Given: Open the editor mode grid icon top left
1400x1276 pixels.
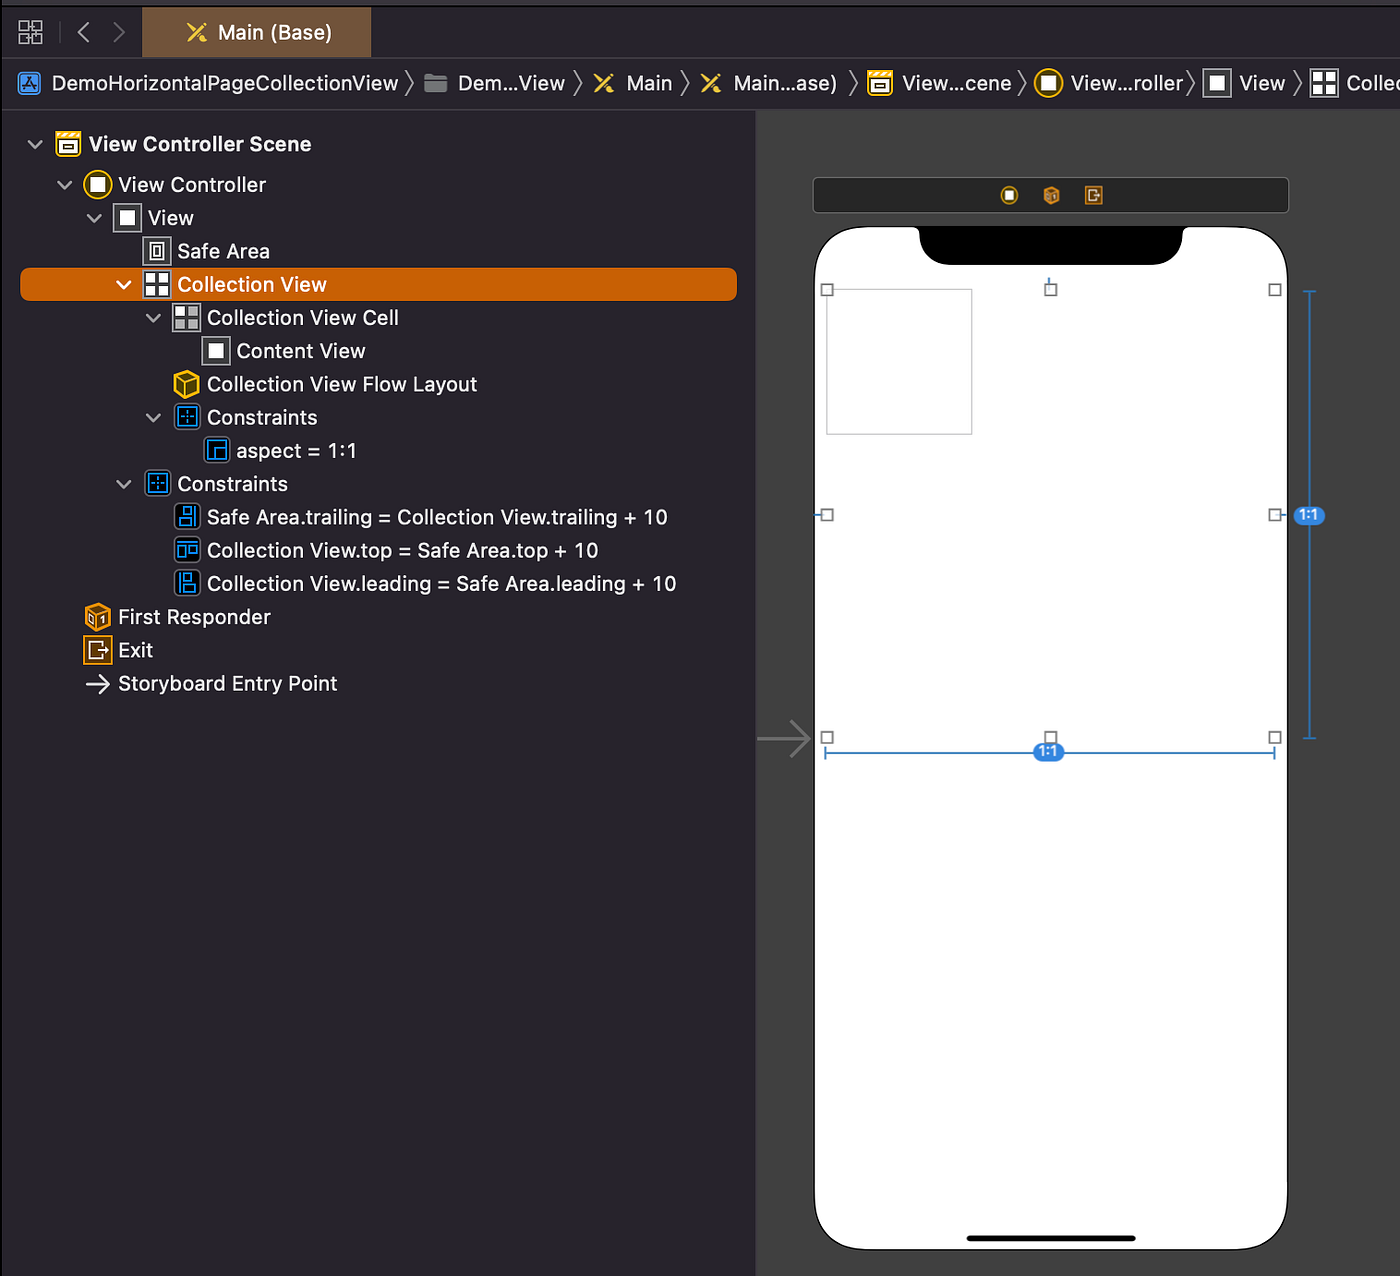Looking at the screenshot, I should coord(30,31).
